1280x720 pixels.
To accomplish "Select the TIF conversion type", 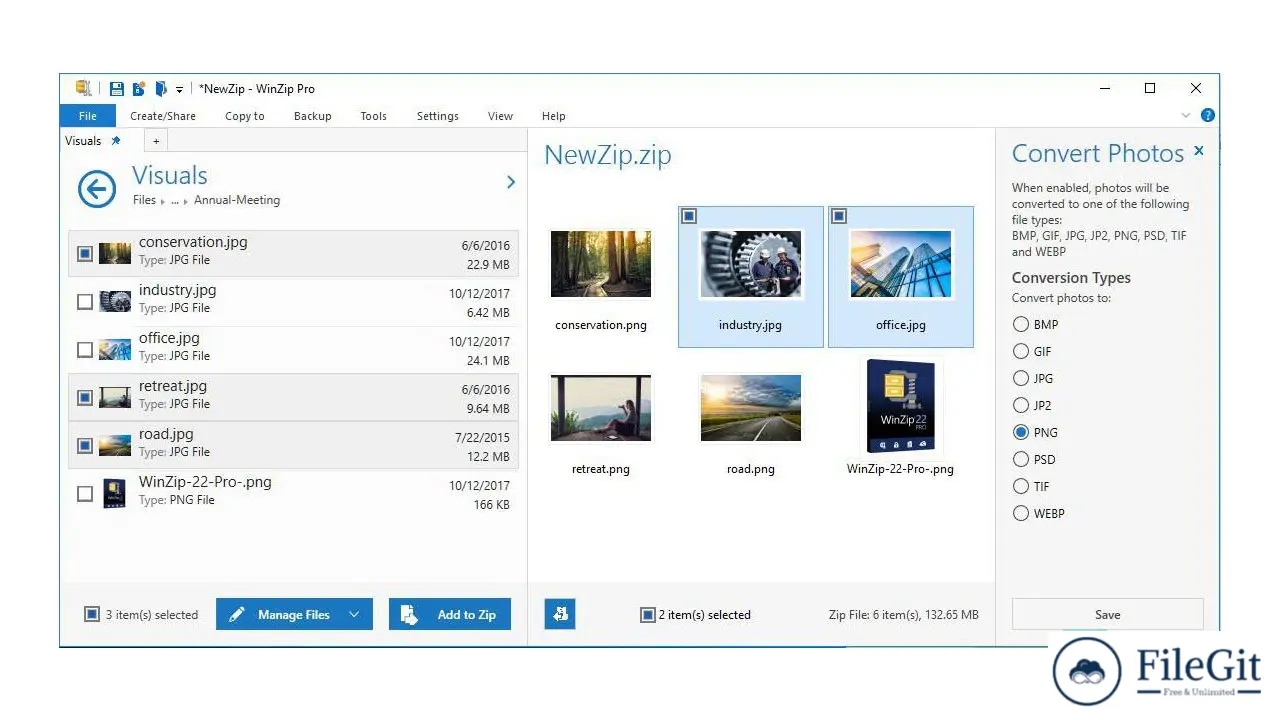I will pyautogui.click(x=1021, y=486).
